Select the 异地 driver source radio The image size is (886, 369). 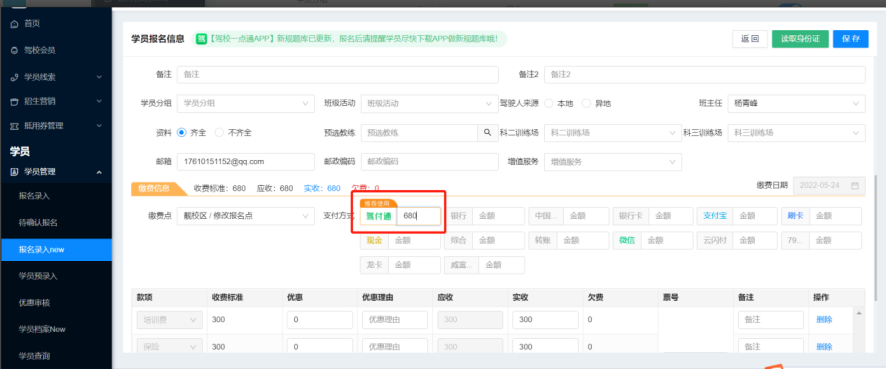click(587, 103)
